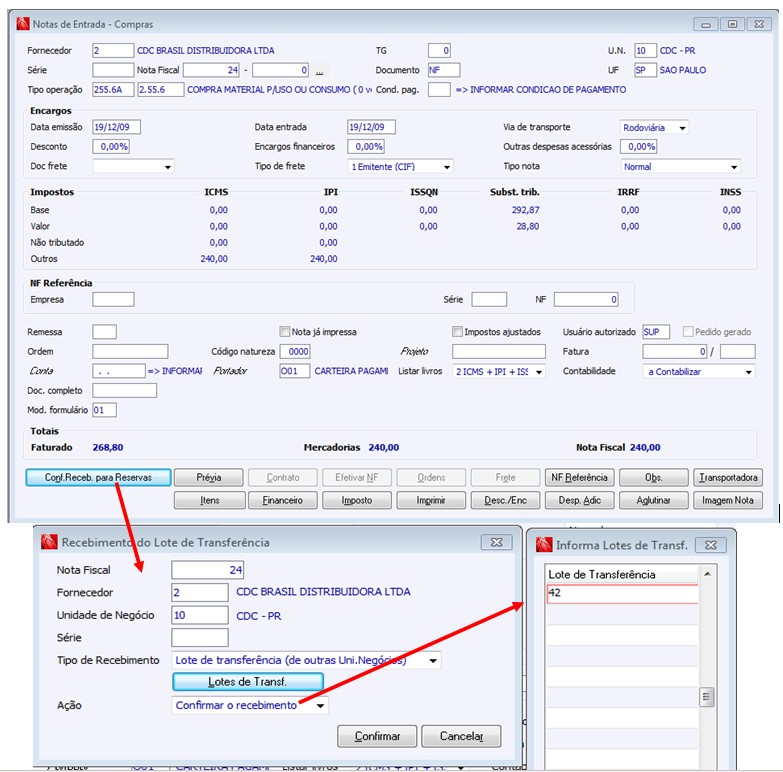
Task: Open the Ação dropdown in the receipt dialog
Action: 321,706
